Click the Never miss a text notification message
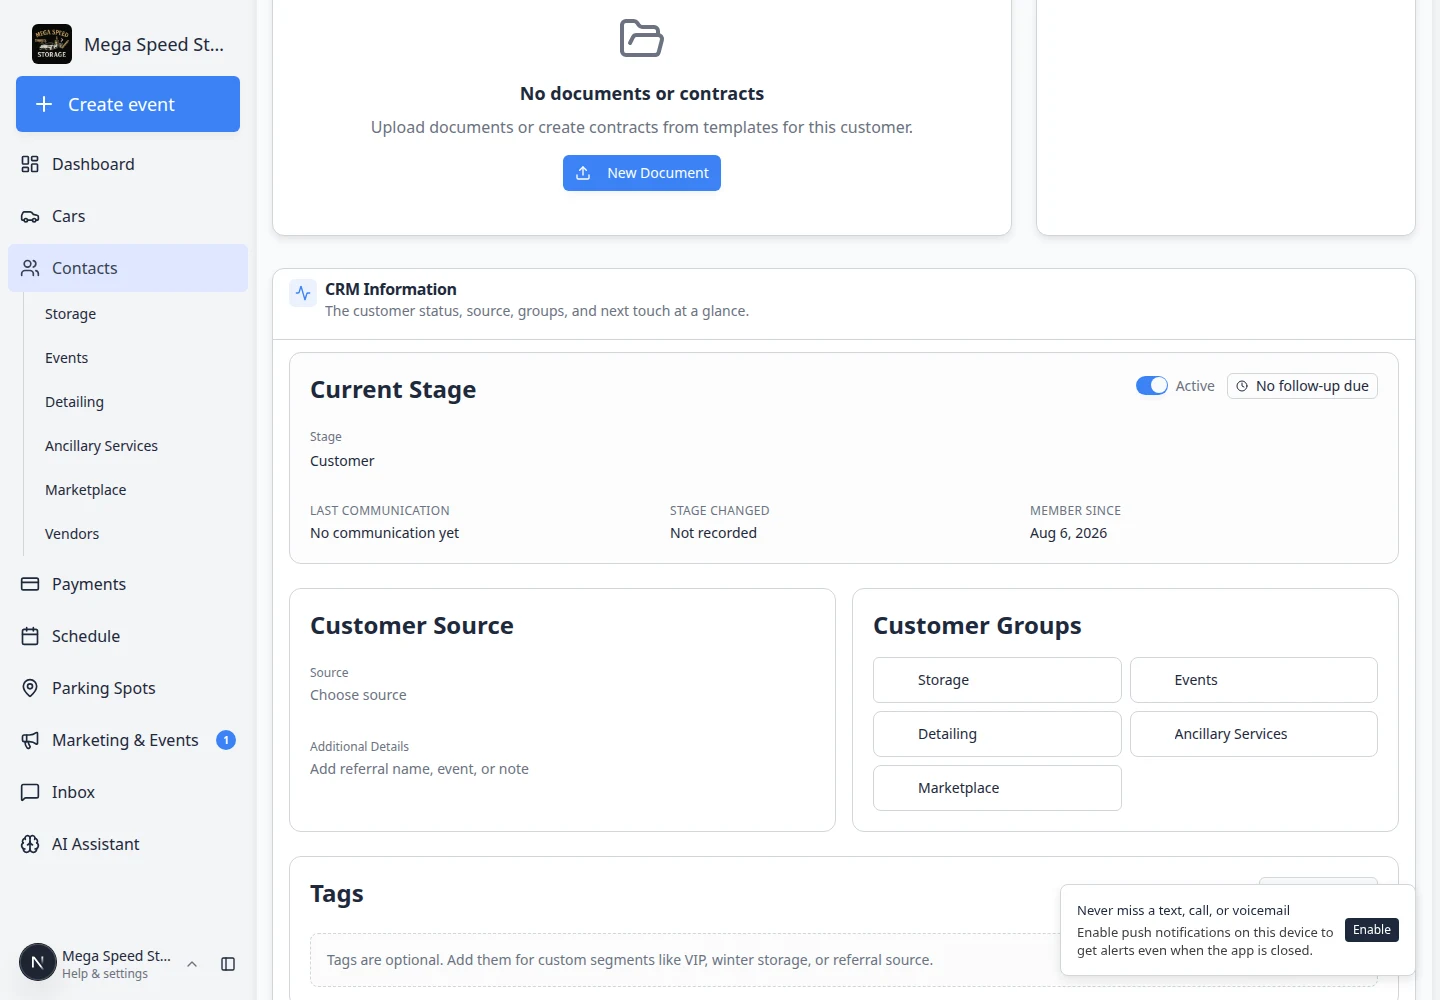Image resolution: width=1440 pixels, height=1000 pixels. (x=1183, y=910)
